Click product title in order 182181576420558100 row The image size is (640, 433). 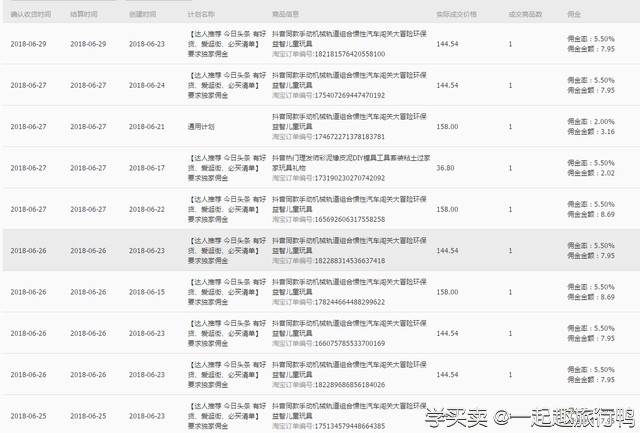(x=349, y=39)
